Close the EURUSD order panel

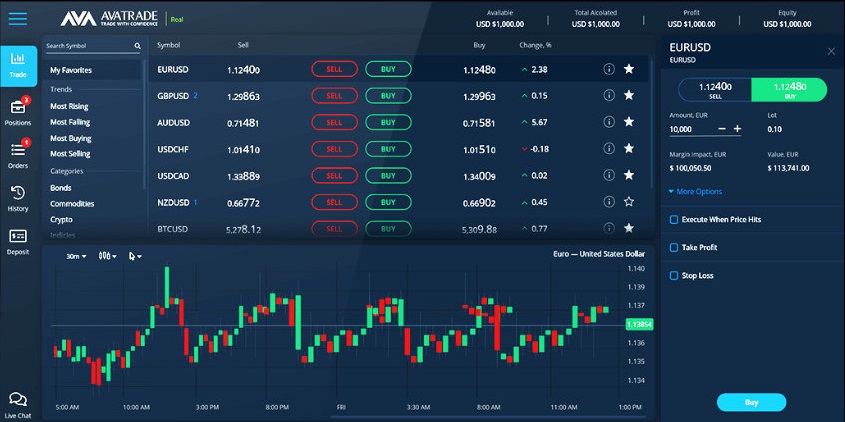pyautogui.click(x=831, y=51)
